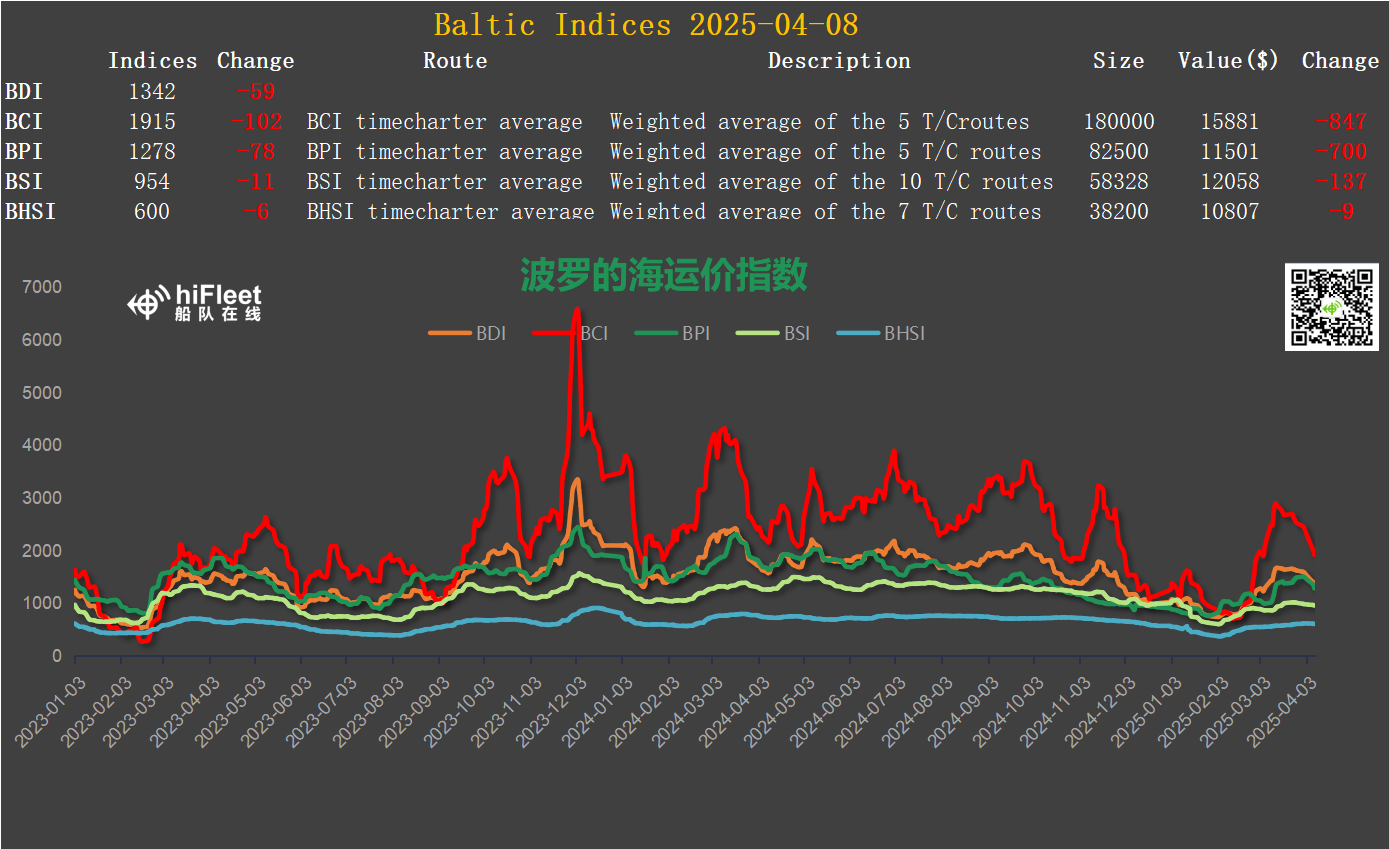This screenshot has width=1389, height=849.
Task: Hide the BPI series via legend
Action: [674, 333]
